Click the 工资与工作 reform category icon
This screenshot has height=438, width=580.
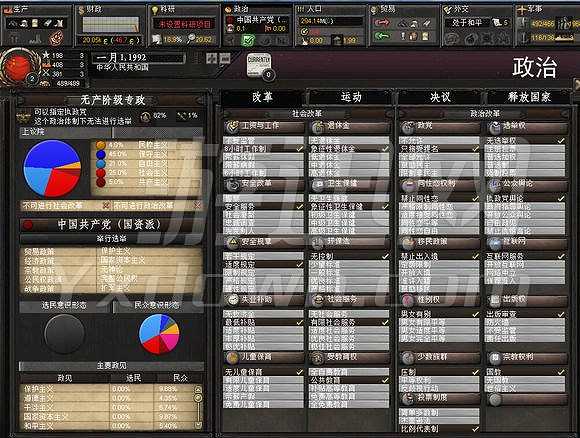(x=232, y=127)
